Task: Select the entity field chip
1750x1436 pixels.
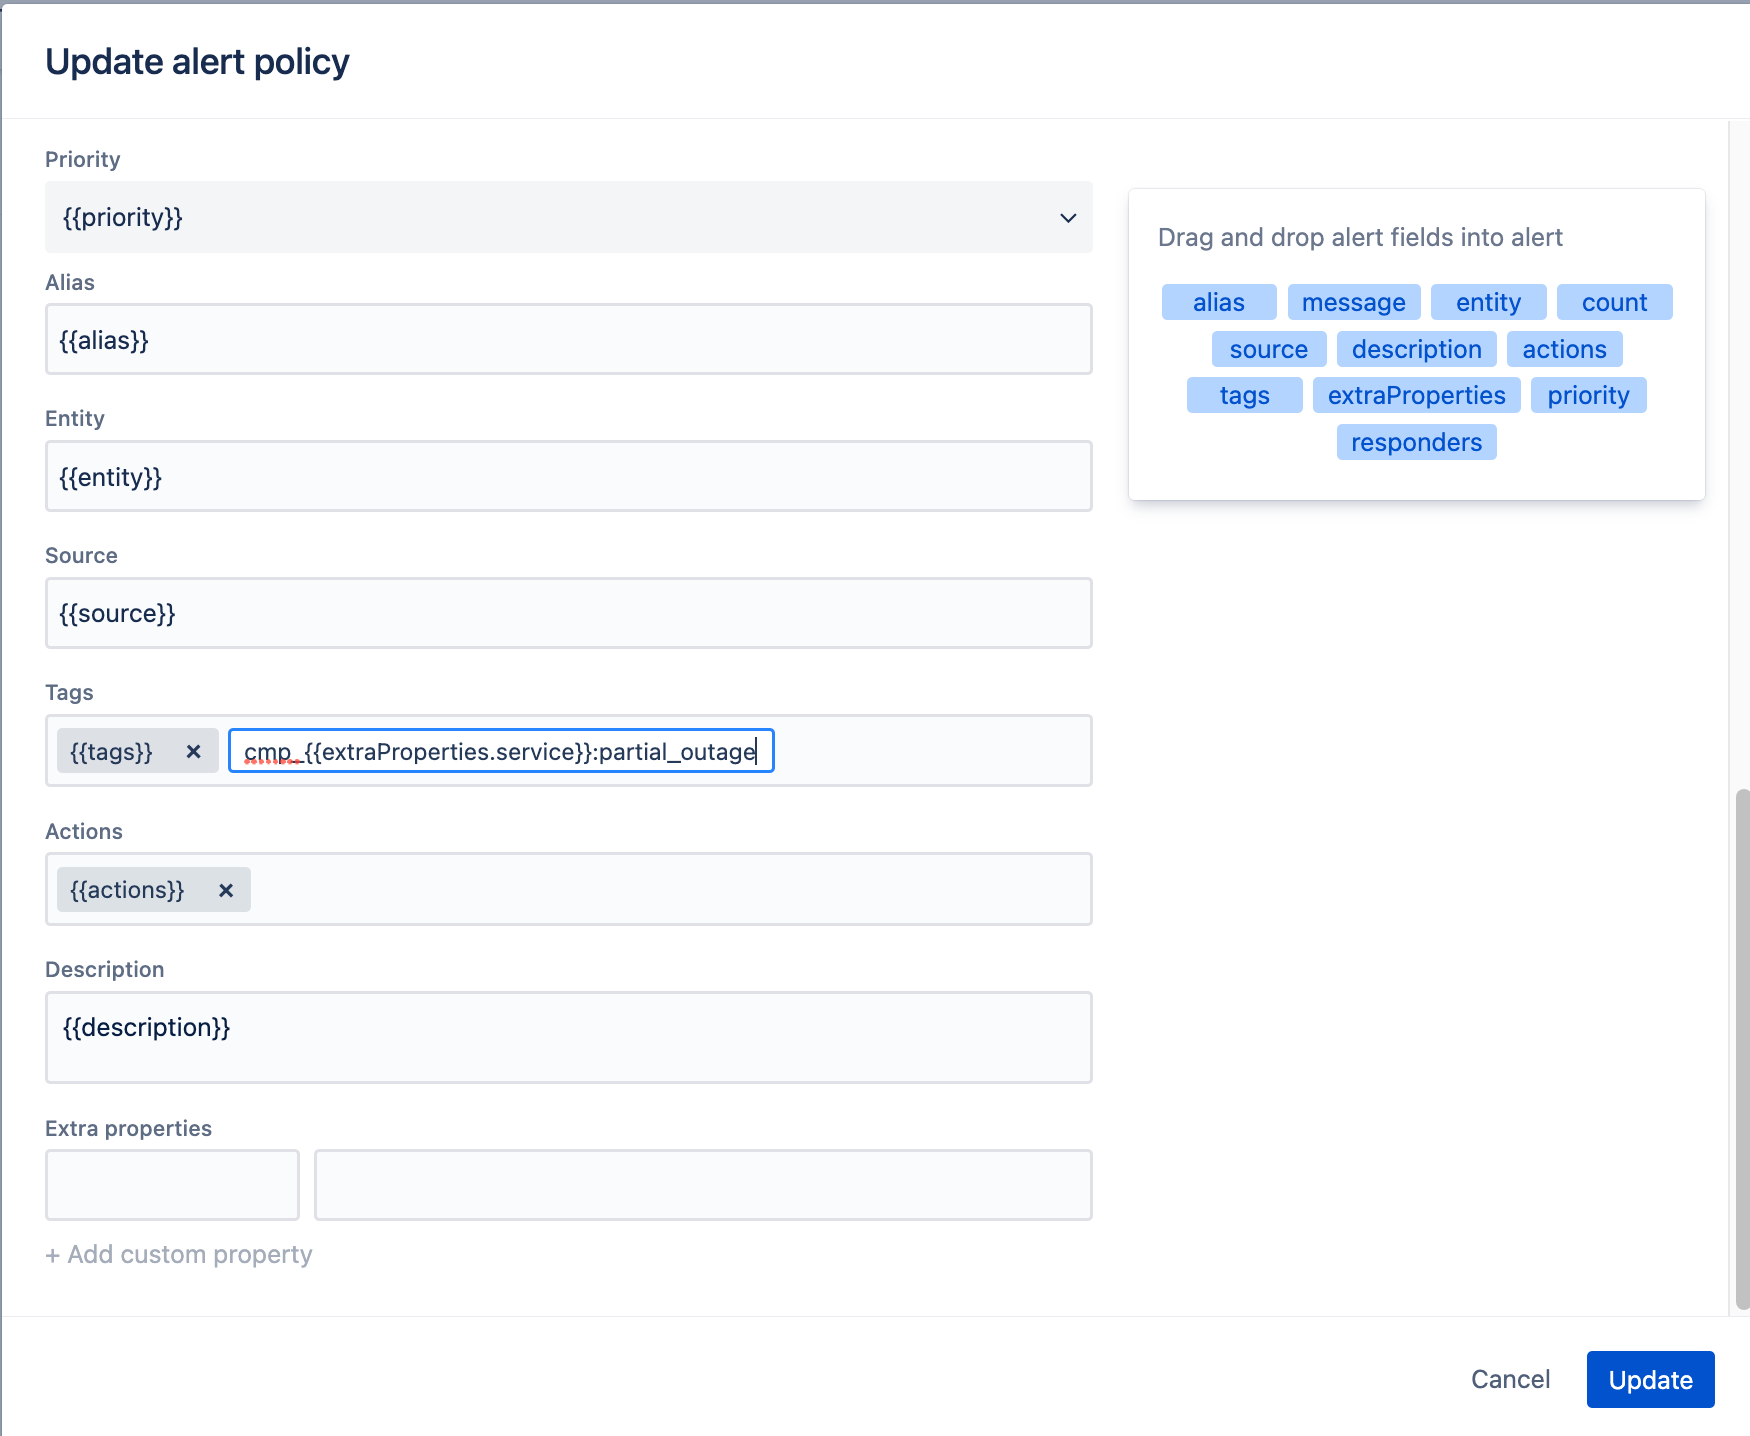Action: (x=1488, y=301)
